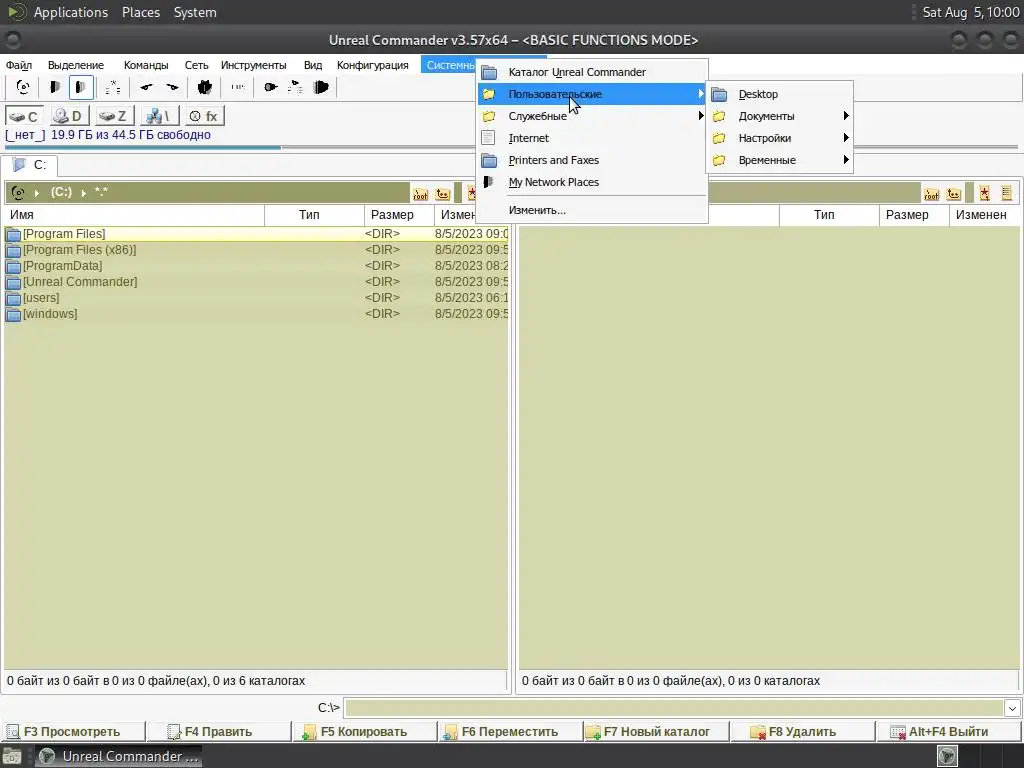Click the asterisk-with-dots toolbar icon
The image size is (1024, 768).
[112, 87]
